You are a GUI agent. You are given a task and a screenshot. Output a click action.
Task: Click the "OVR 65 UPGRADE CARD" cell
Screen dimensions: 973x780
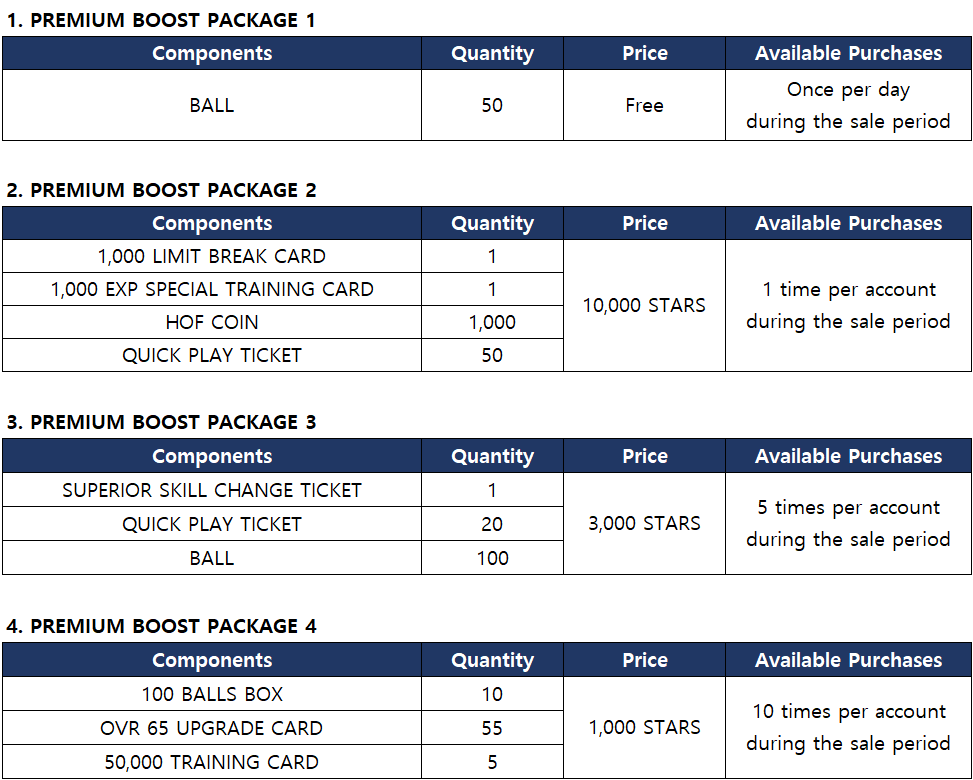coord(212,728)
